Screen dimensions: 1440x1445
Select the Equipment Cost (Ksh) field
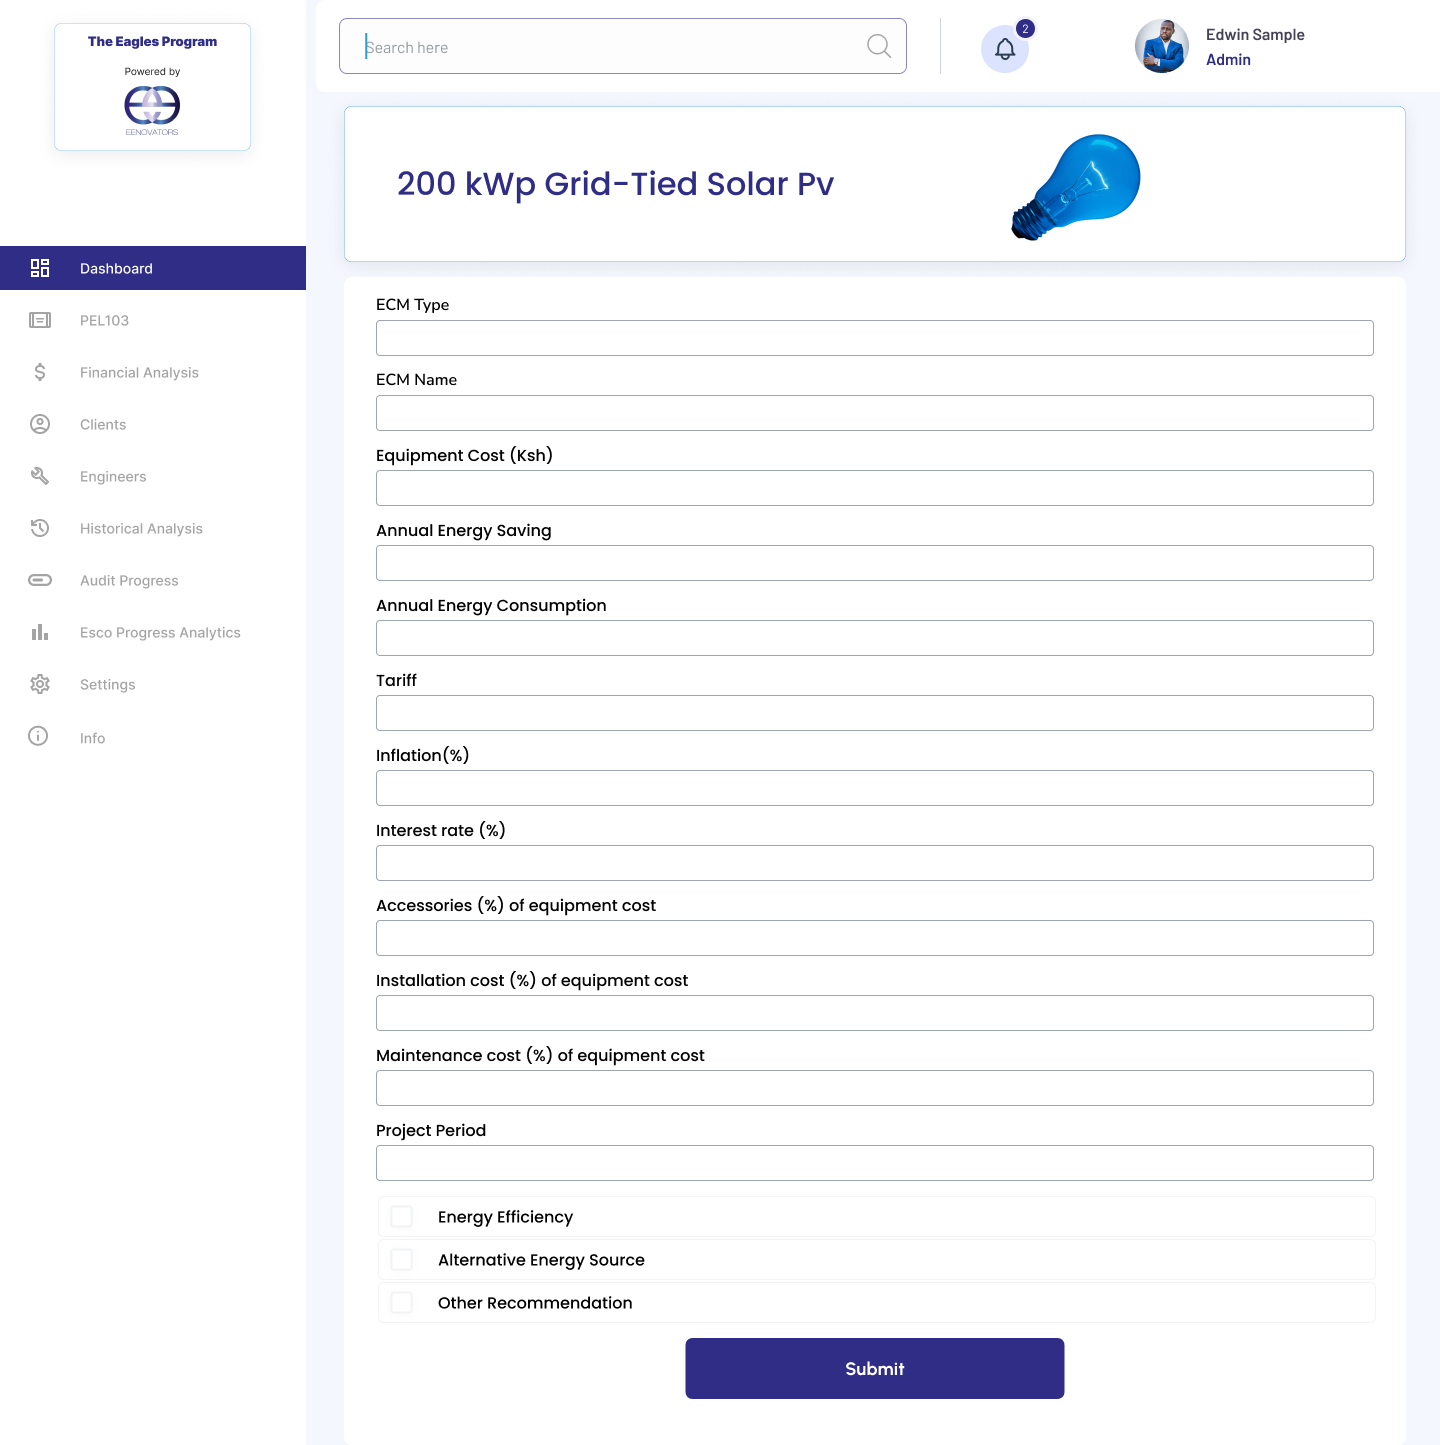click(875, 488)
